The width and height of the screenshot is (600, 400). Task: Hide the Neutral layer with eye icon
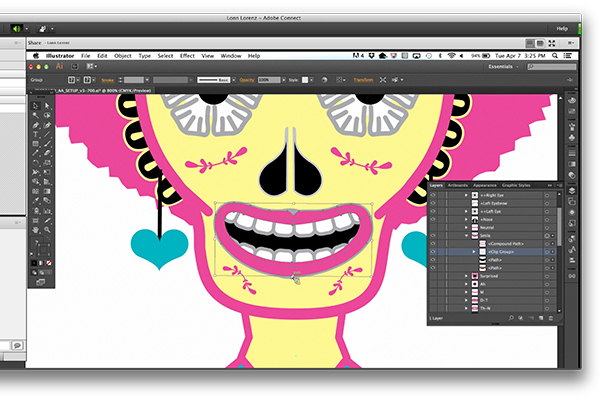point(434,226)
